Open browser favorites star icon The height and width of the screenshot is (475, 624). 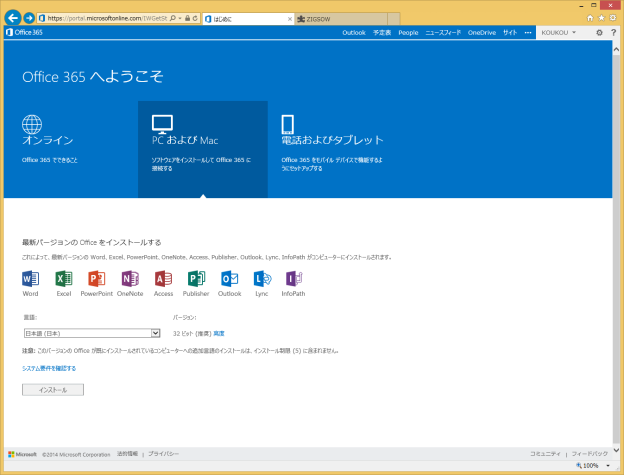(601, 18)
